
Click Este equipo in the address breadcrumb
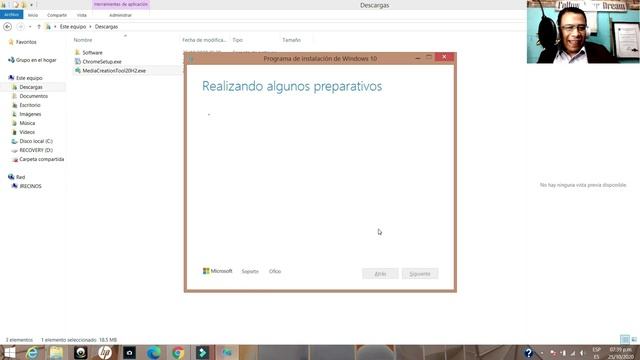(x=73, y=27)
